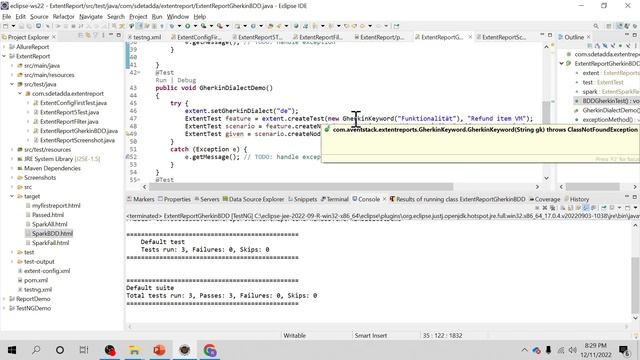Image resolution: width=640 pixels, height=360 pixels.
Task: Click Eclipse icon on the taskbar
Action: pos(184,350)
